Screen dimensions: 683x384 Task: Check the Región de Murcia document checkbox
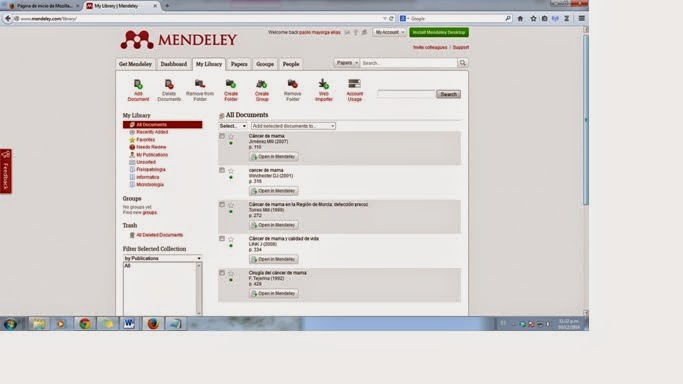(222, 205)
